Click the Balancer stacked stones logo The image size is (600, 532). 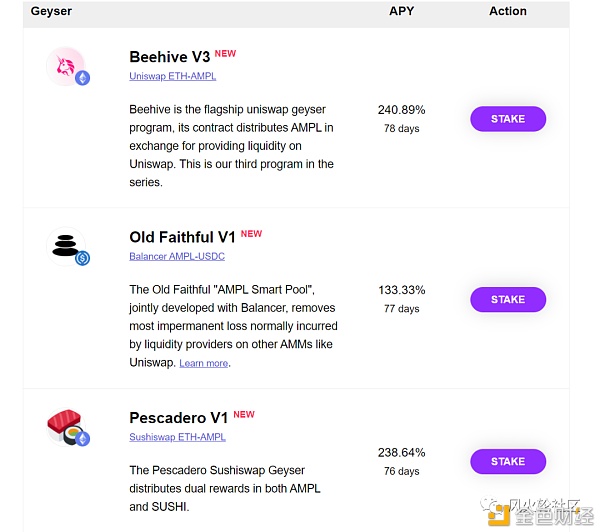(65, 246)
